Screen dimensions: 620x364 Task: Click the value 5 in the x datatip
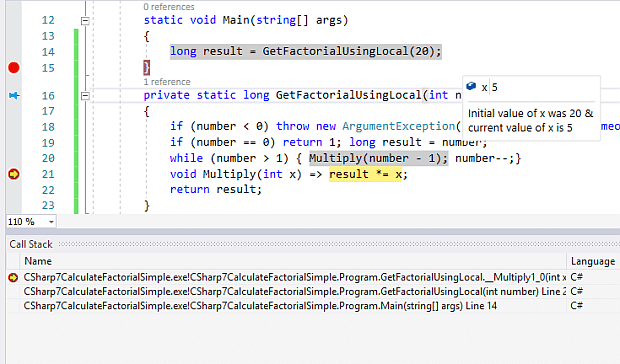(495, 87)
